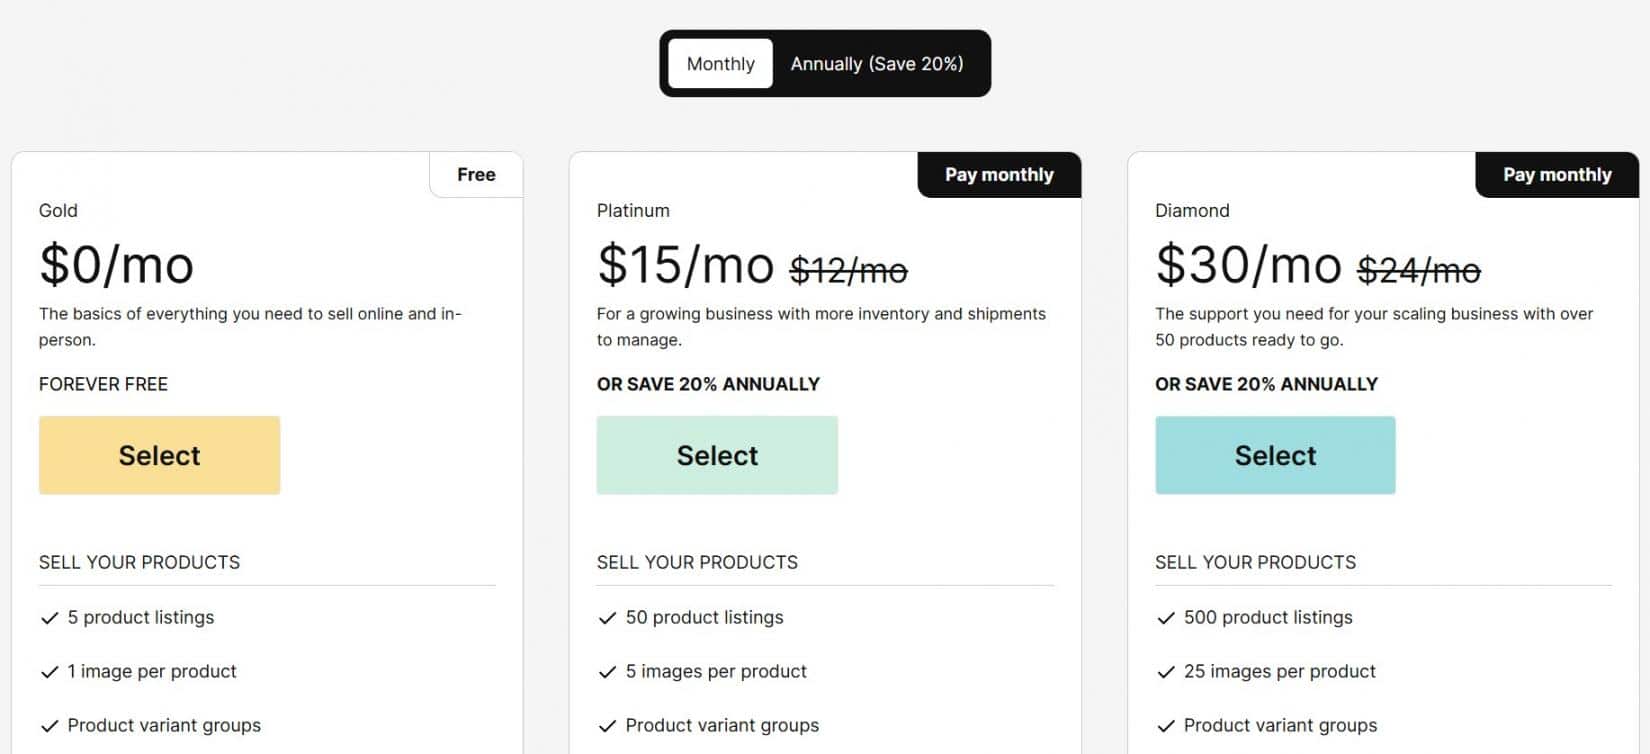Click Platinum's OR SAVE 20% ANNUALLY text
This screenshot has height=754, width=1650.
[x=708, y=384]
